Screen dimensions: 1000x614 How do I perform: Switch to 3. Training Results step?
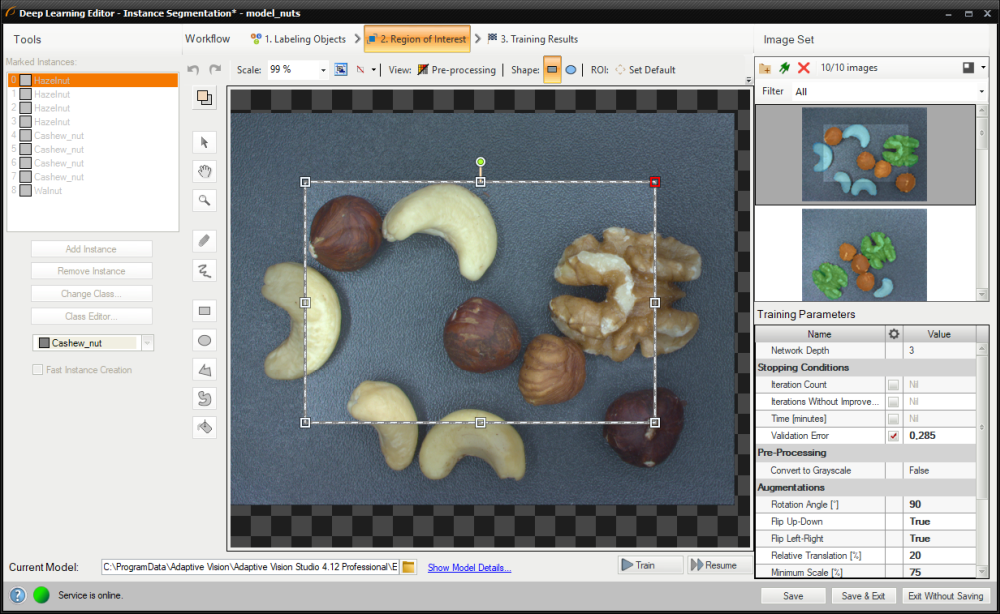point(532,39)
